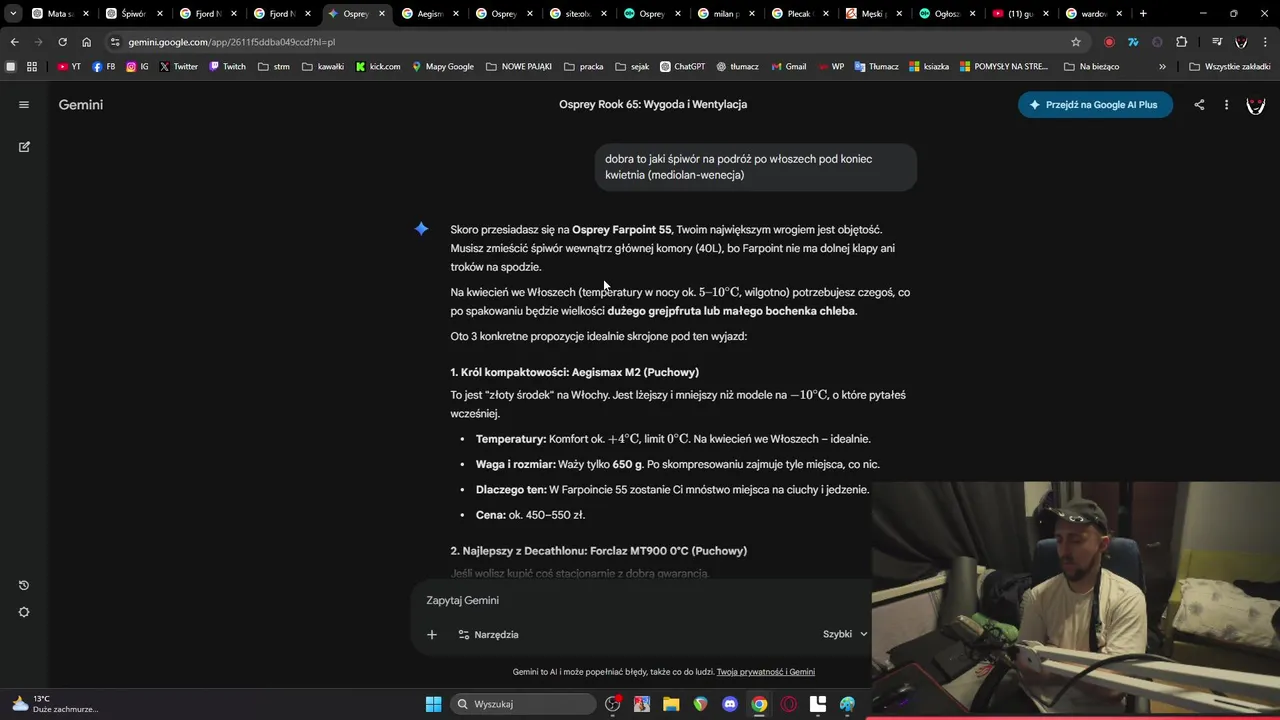1280x720 pixels.
Task: Open the NOWE PAJĄKI bookmarks folder
Action: (x=519, y=66)
